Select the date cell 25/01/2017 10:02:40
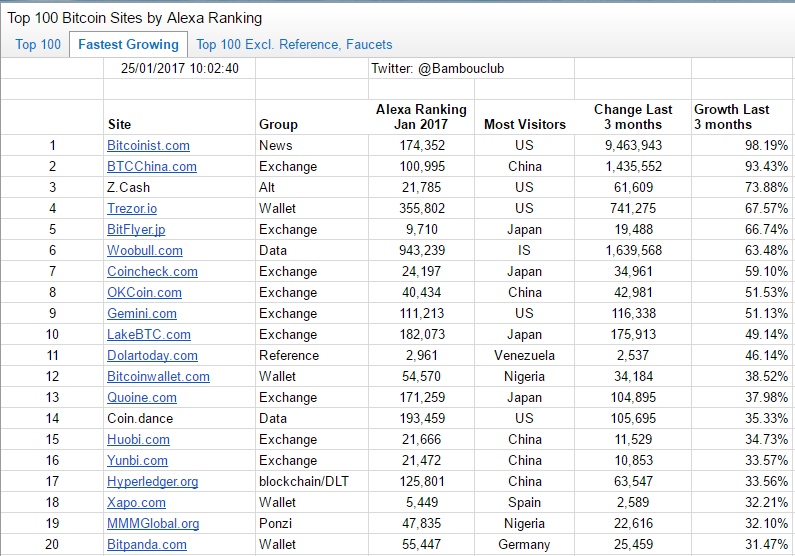 (x=179, y=68)
